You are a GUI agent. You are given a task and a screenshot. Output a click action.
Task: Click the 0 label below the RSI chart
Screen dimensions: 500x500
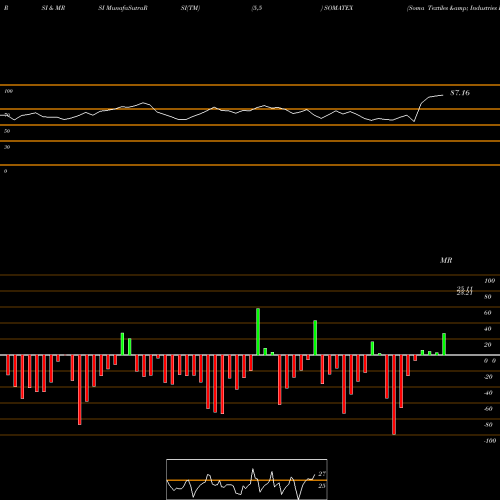coord(5,171)
